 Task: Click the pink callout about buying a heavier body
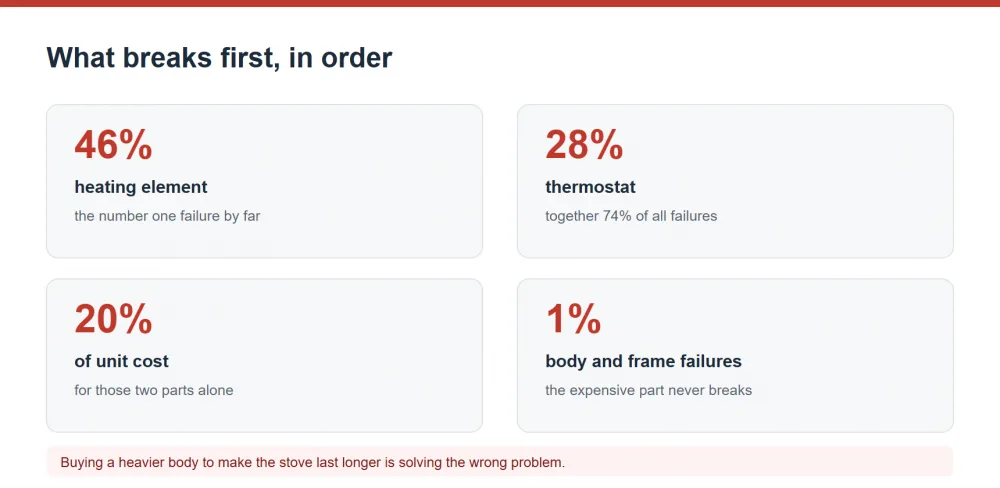[x=500, y=462]
